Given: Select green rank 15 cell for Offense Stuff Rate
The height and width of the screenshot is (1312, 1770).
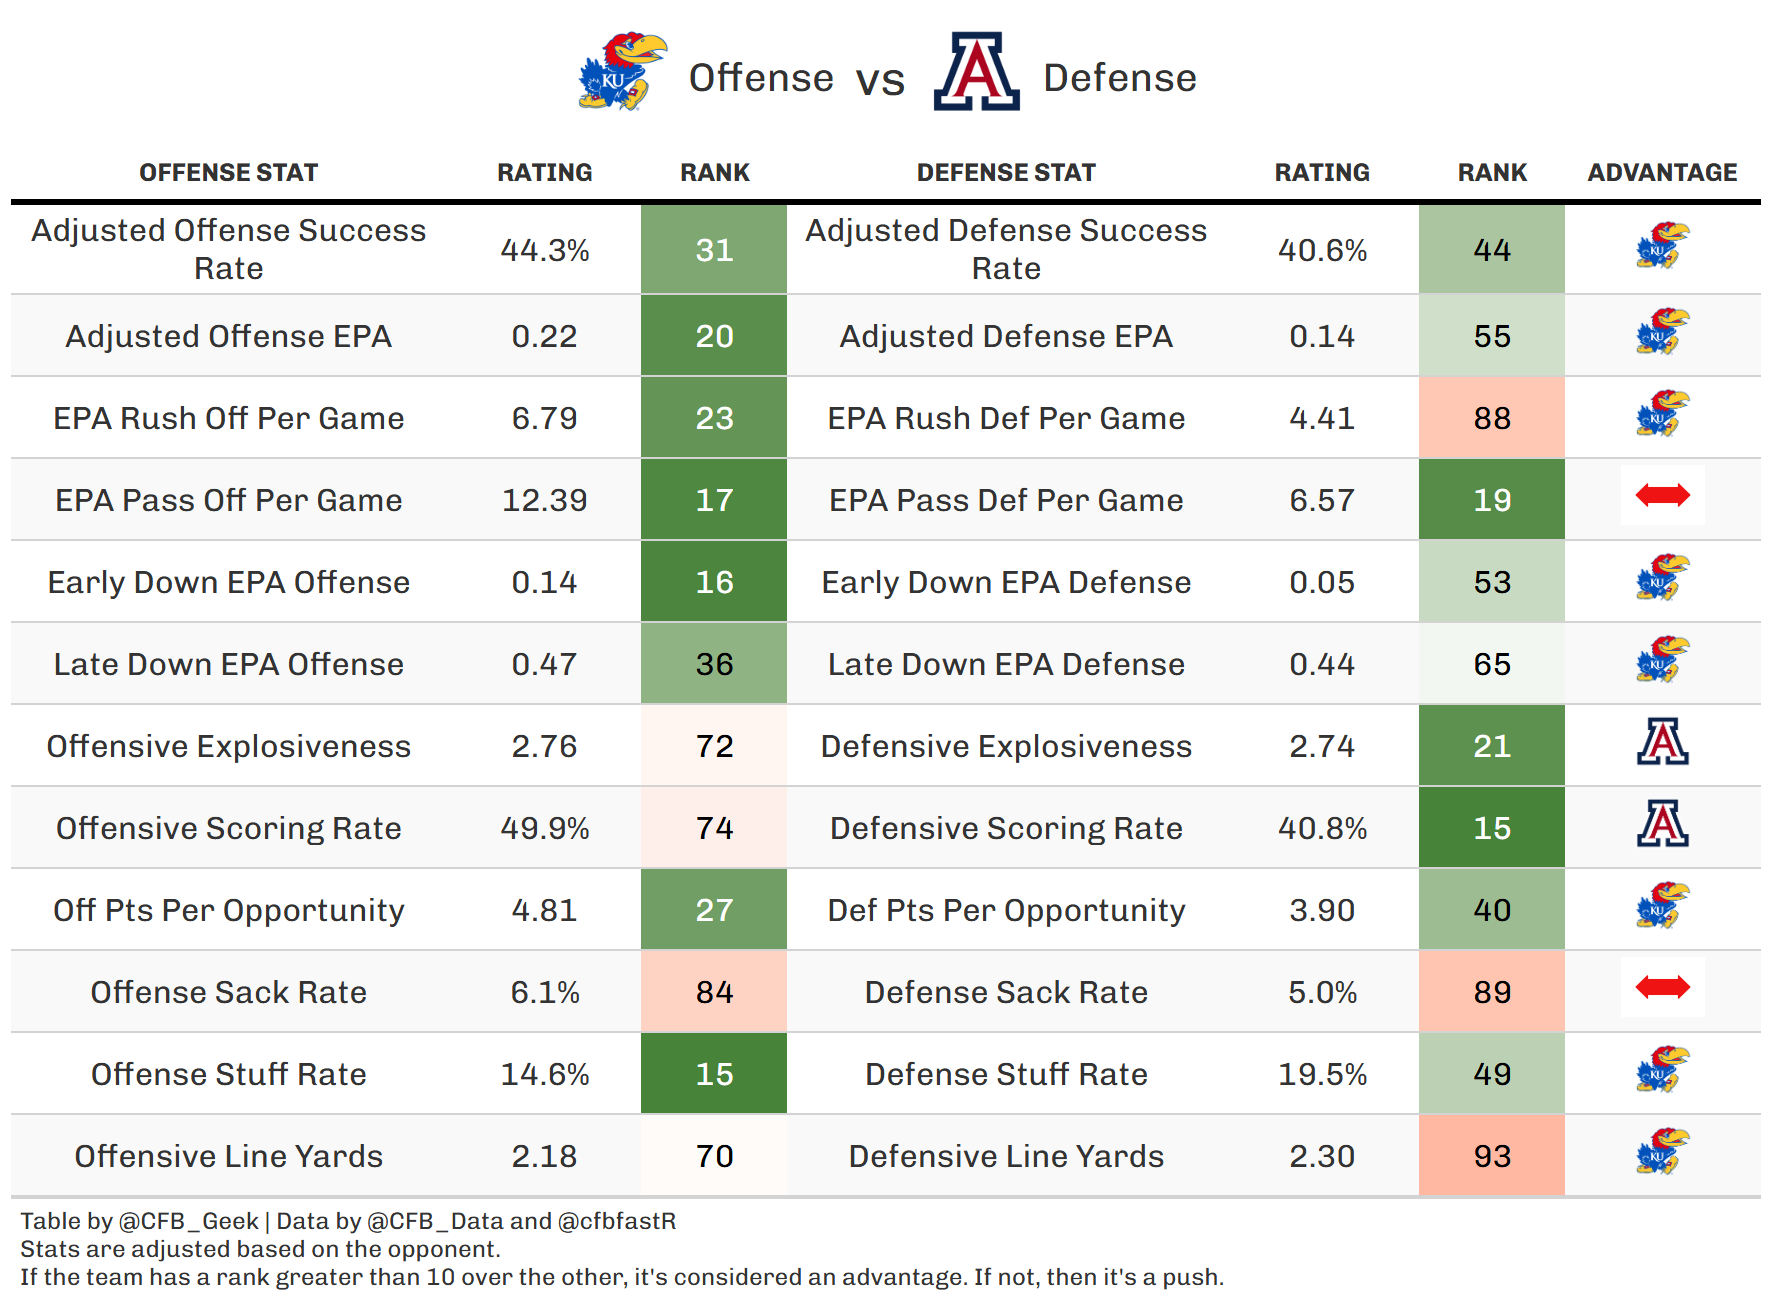Looking at the screenshot, I should coord(714,1074).
